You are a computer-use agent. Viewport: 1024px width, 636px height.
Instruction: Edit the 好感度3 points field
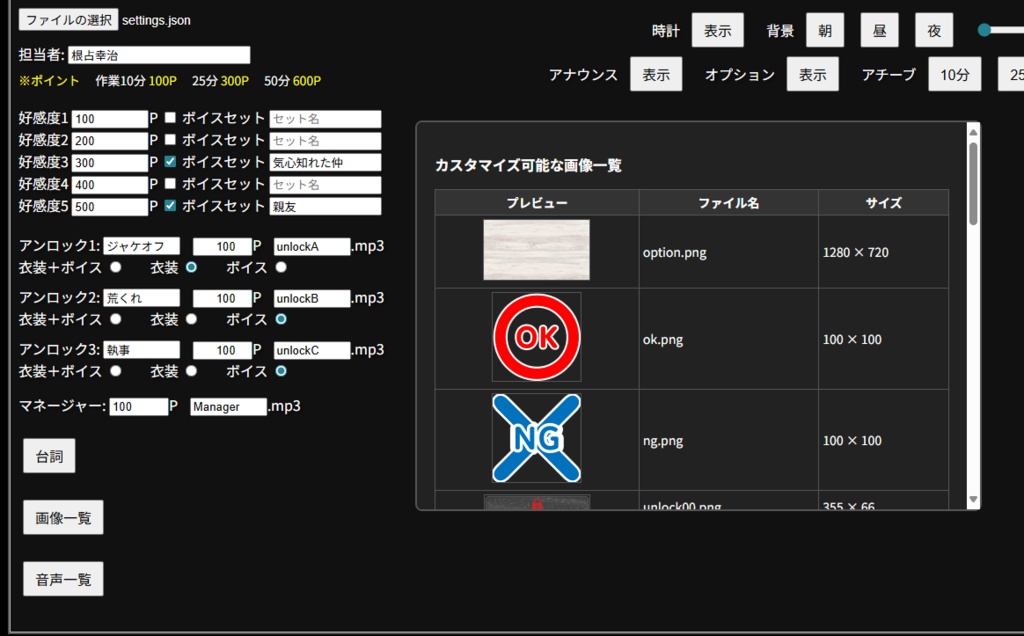point(110,163)
